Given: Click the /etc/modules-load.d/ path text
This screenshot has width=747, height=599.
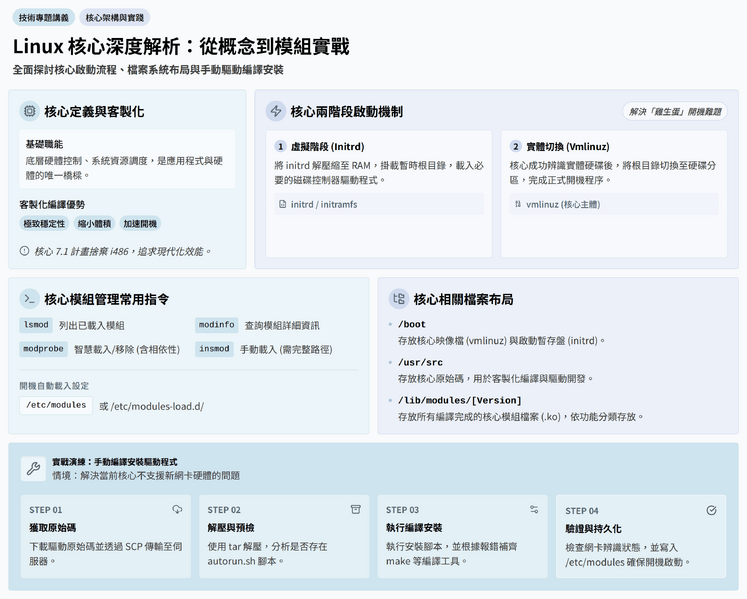Looking at the screenshot, I should point(157,406).
